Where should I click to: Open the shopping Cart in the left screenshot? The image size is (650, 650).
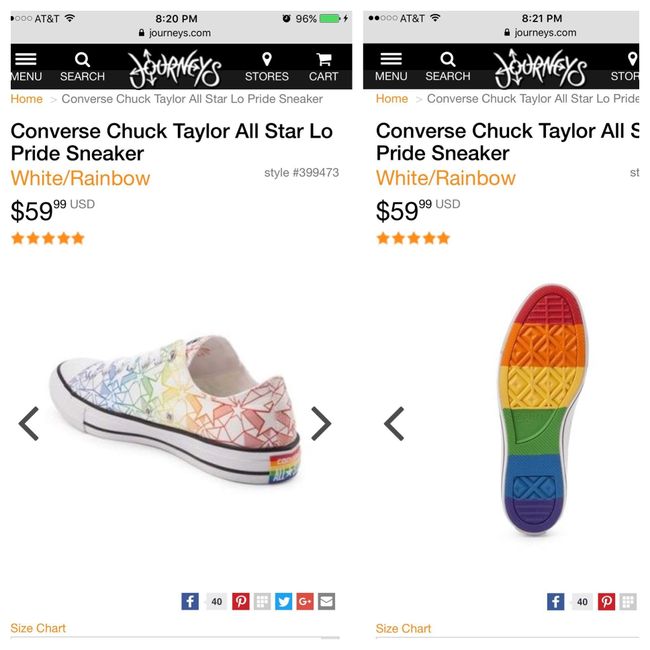(323, 66)
